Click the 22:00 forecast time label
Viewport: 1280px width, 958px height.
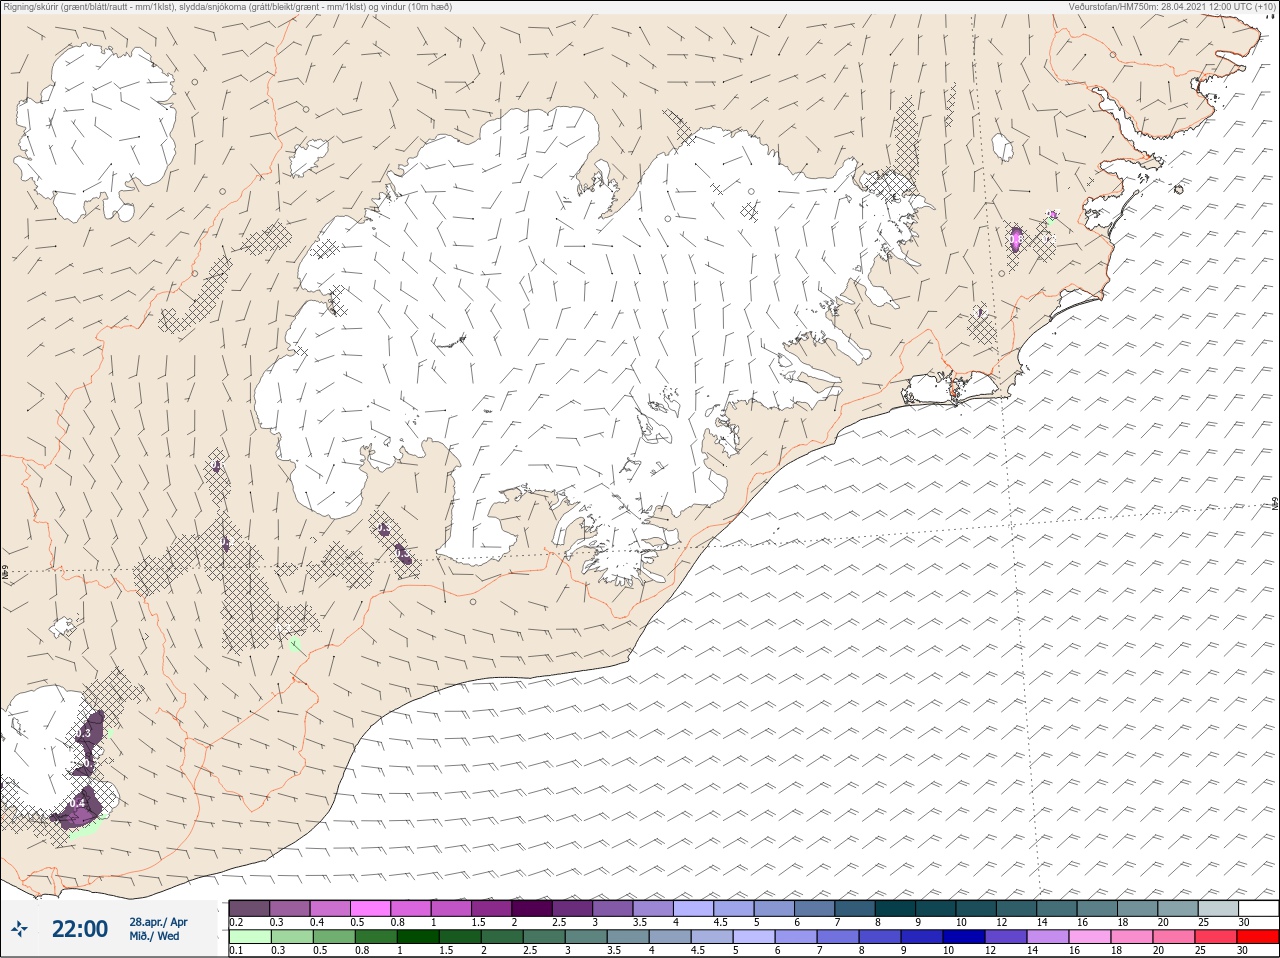tap(80, 929)
